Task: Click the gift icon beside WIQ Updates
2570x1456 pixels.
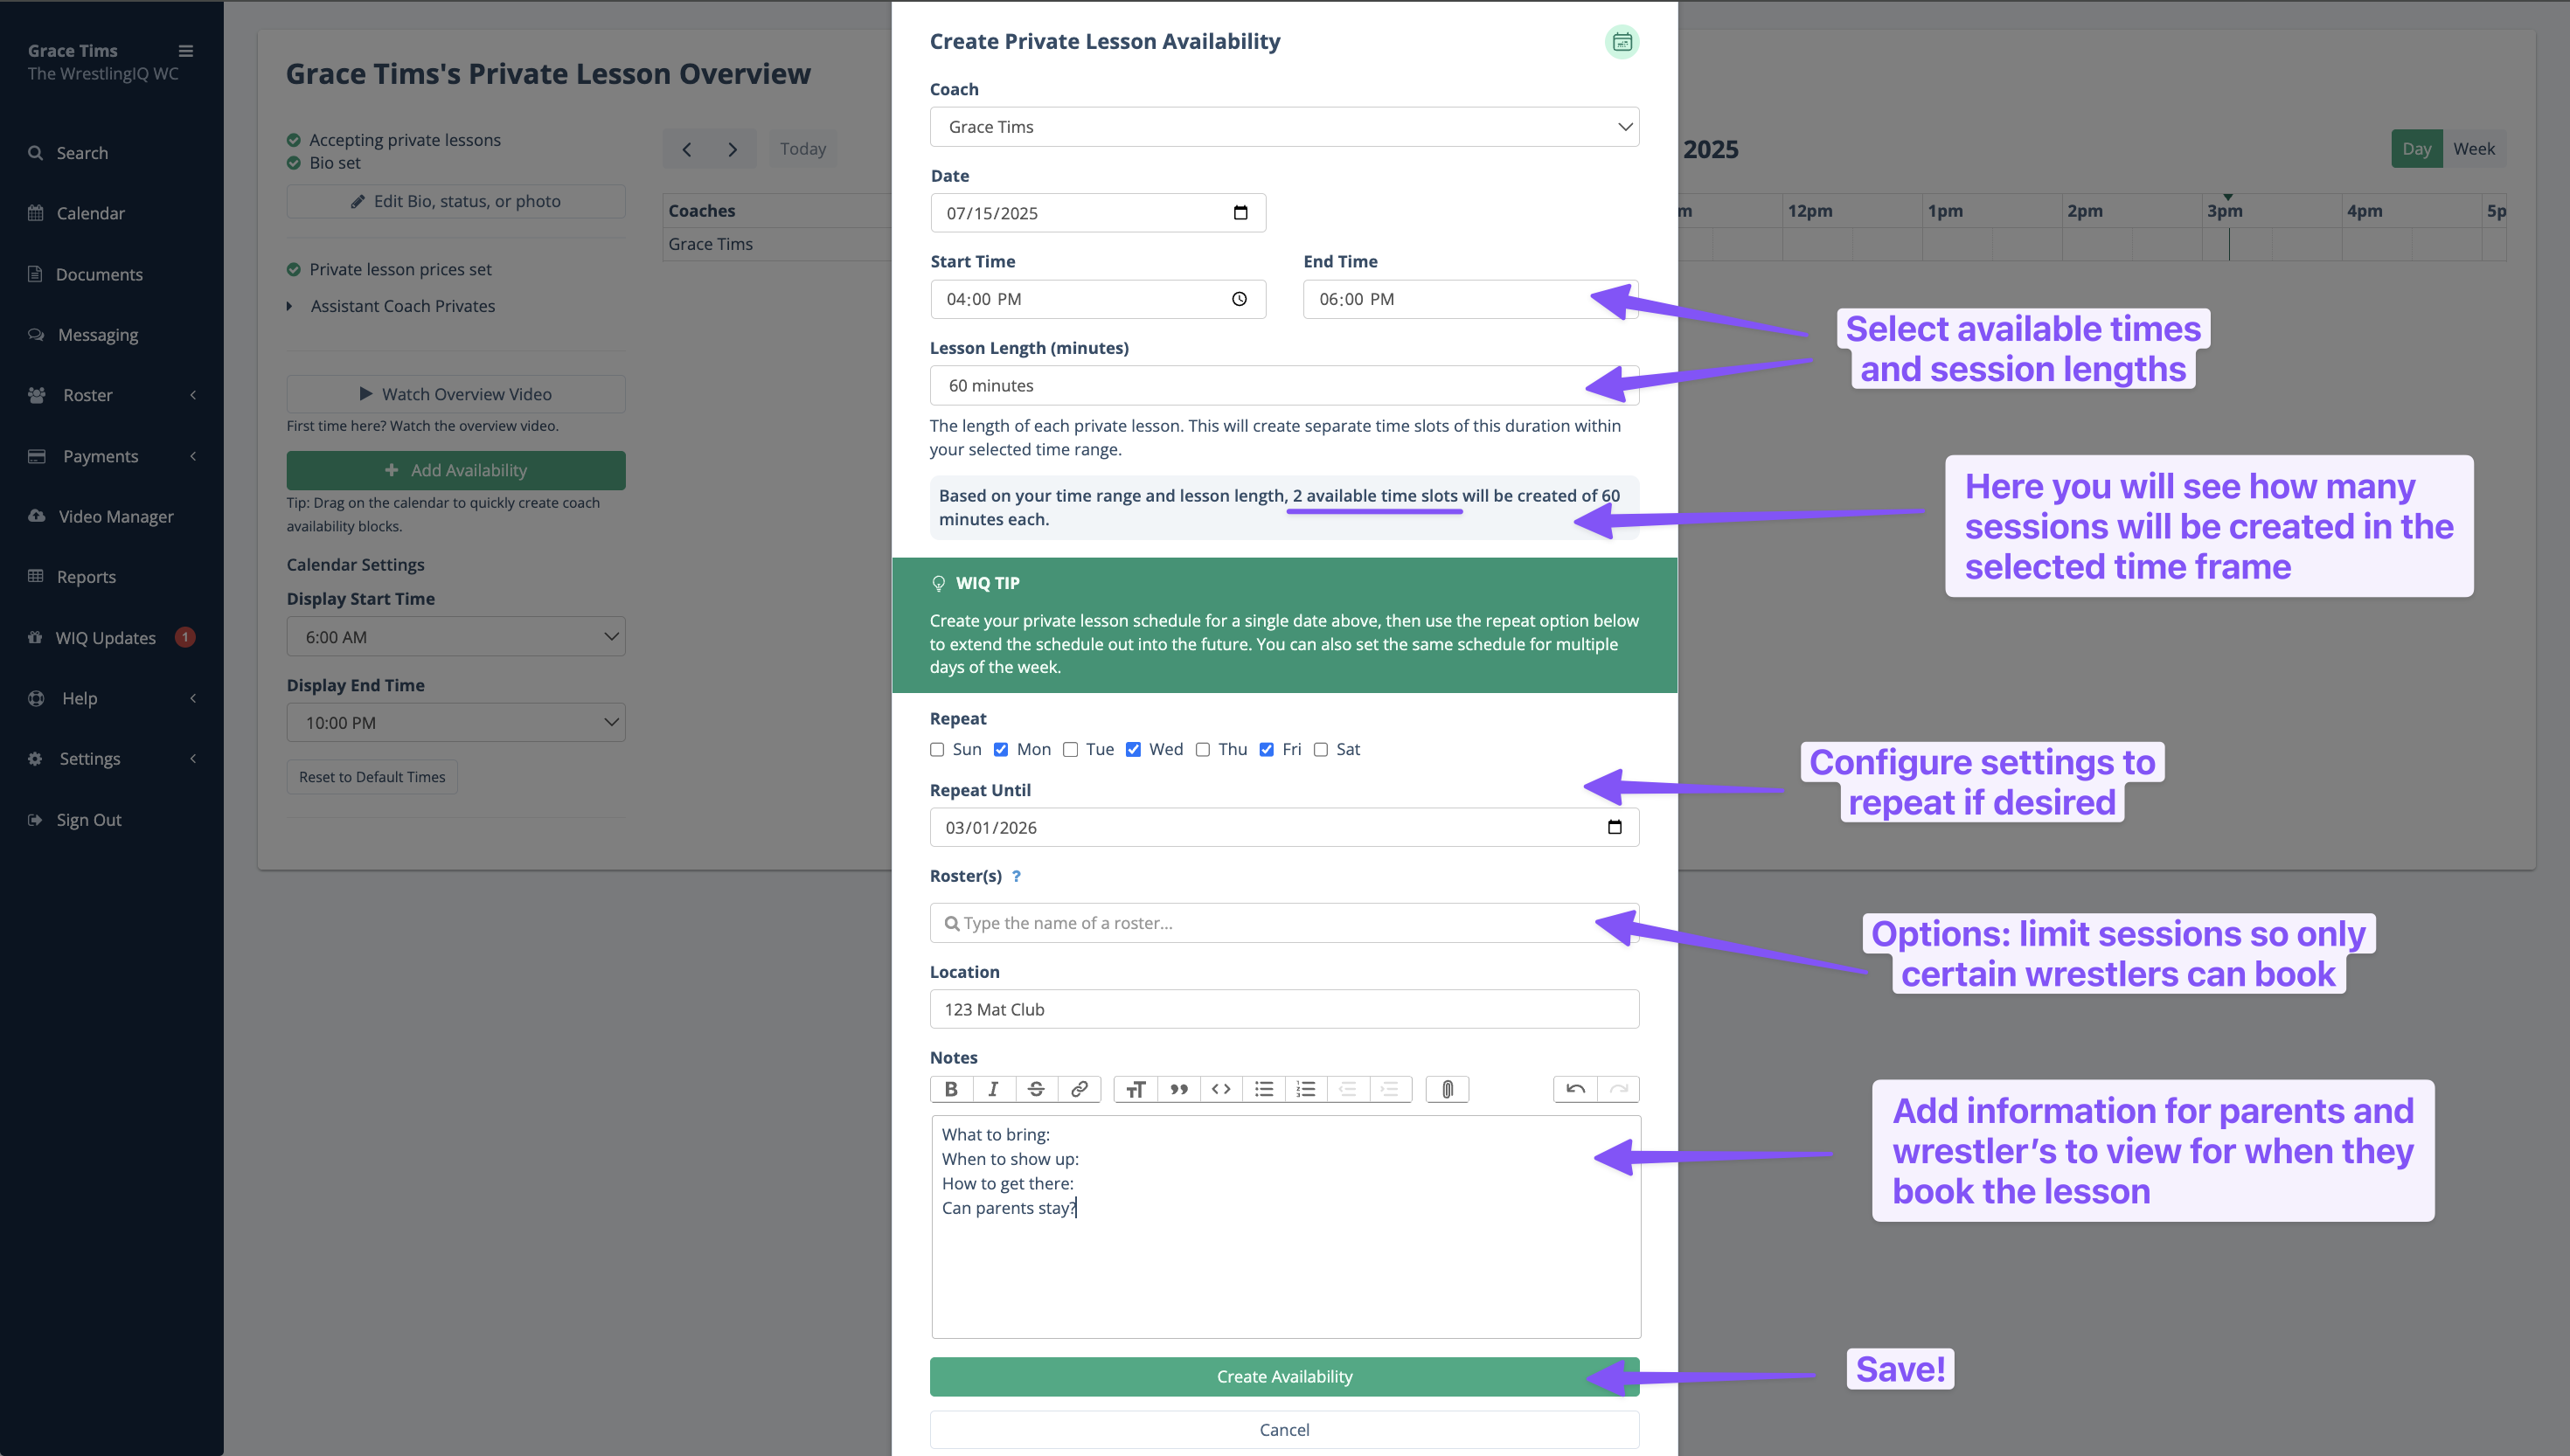Action: coord(35,637)
